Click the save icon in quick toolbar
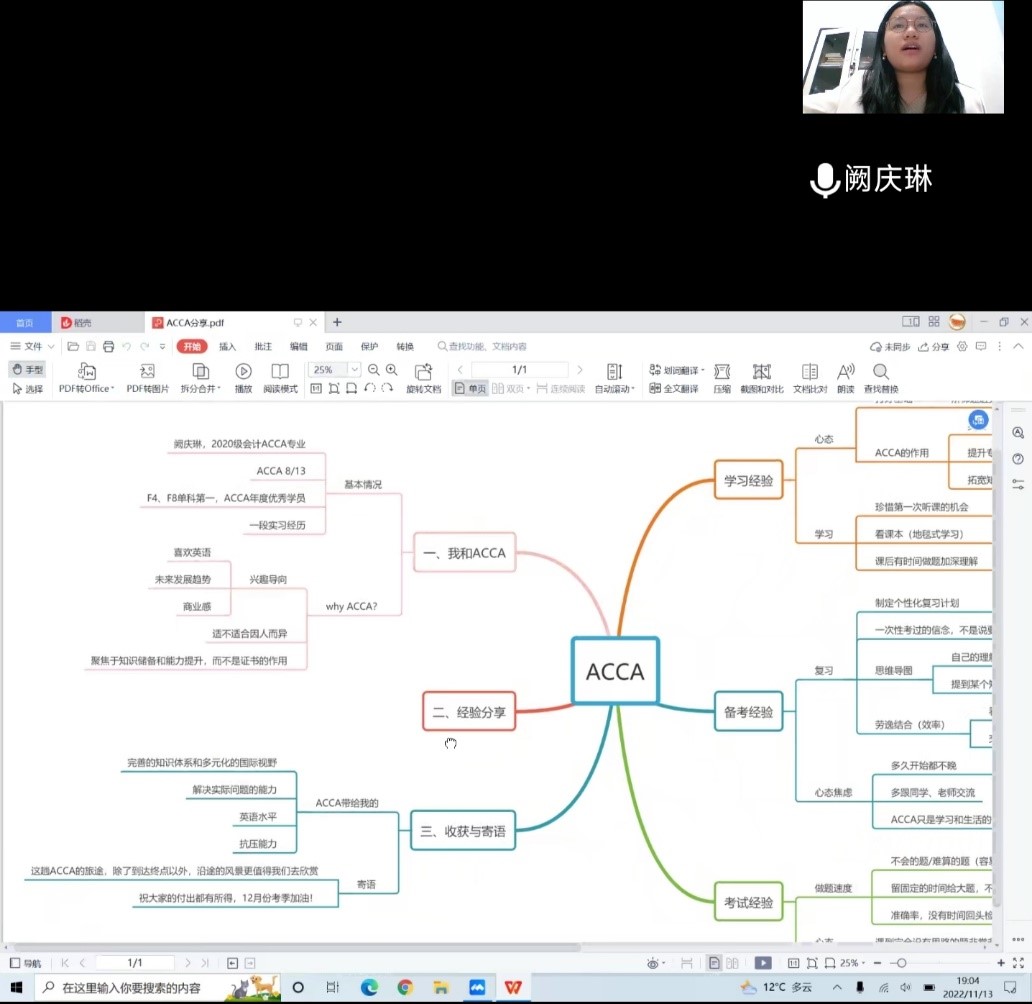The width and height of the screenshot is (1032, 1004). point(91,346)
